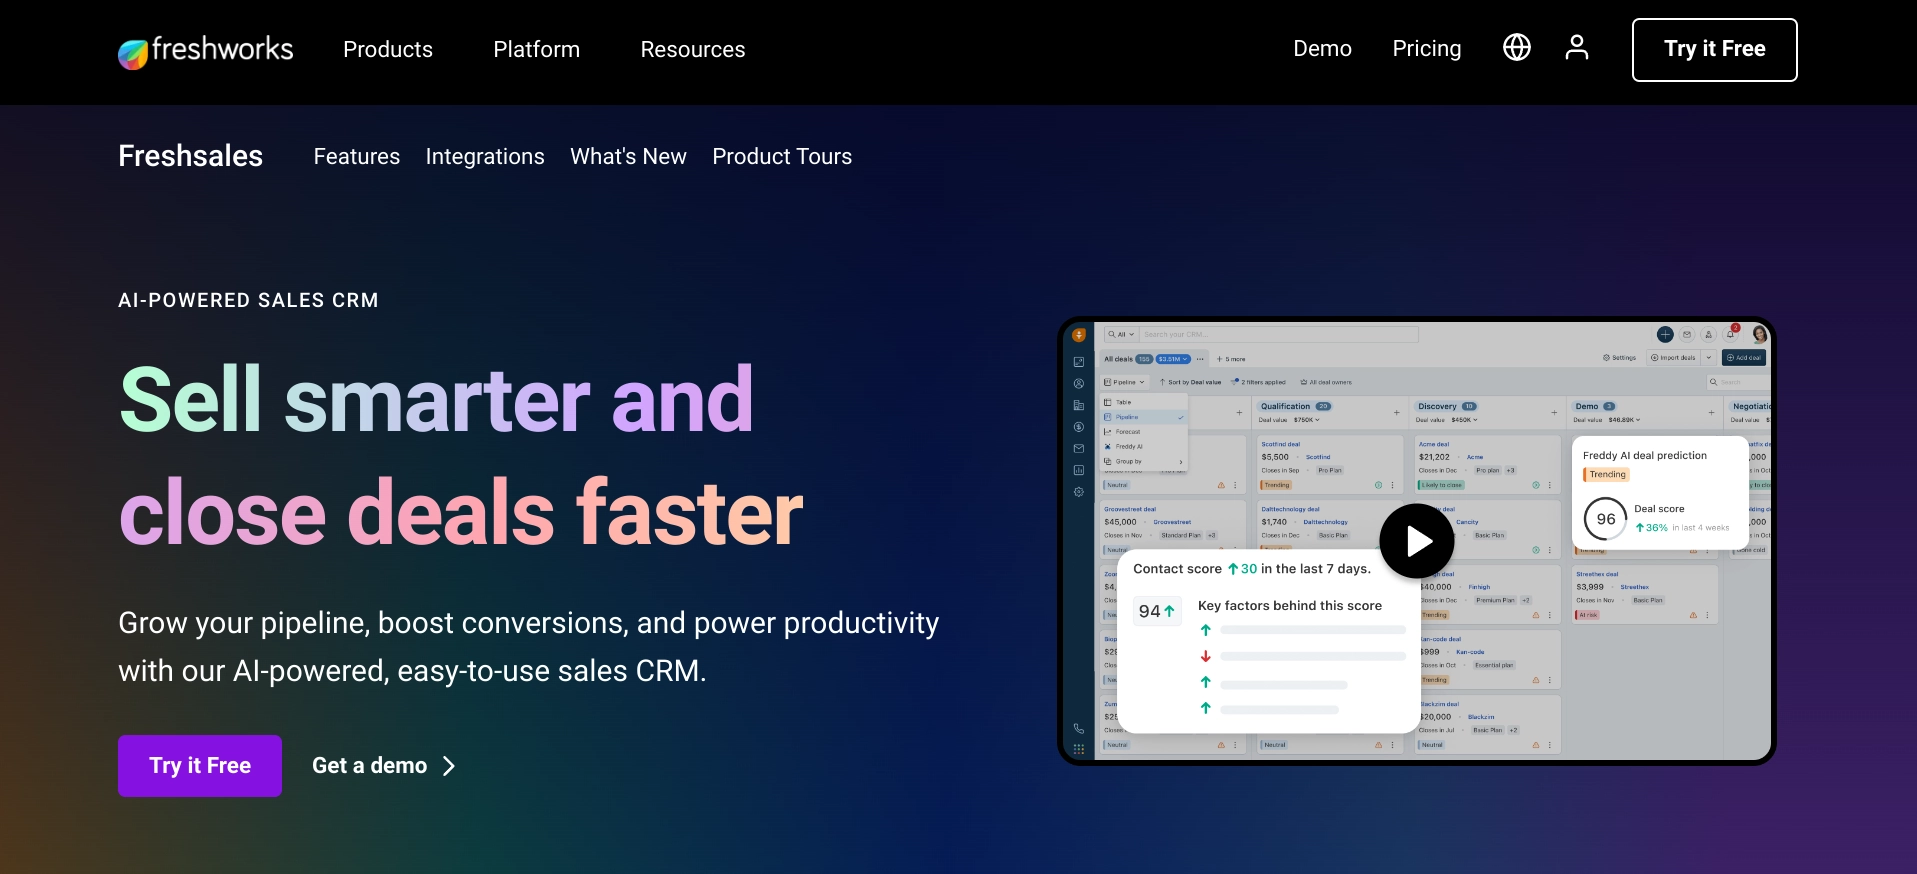Image resolution: width=1917 pixels, height=874 pixels.
Task: Click the phone icon in preview sidebar
Action: pyautogui.click(x=1078, y=729)
